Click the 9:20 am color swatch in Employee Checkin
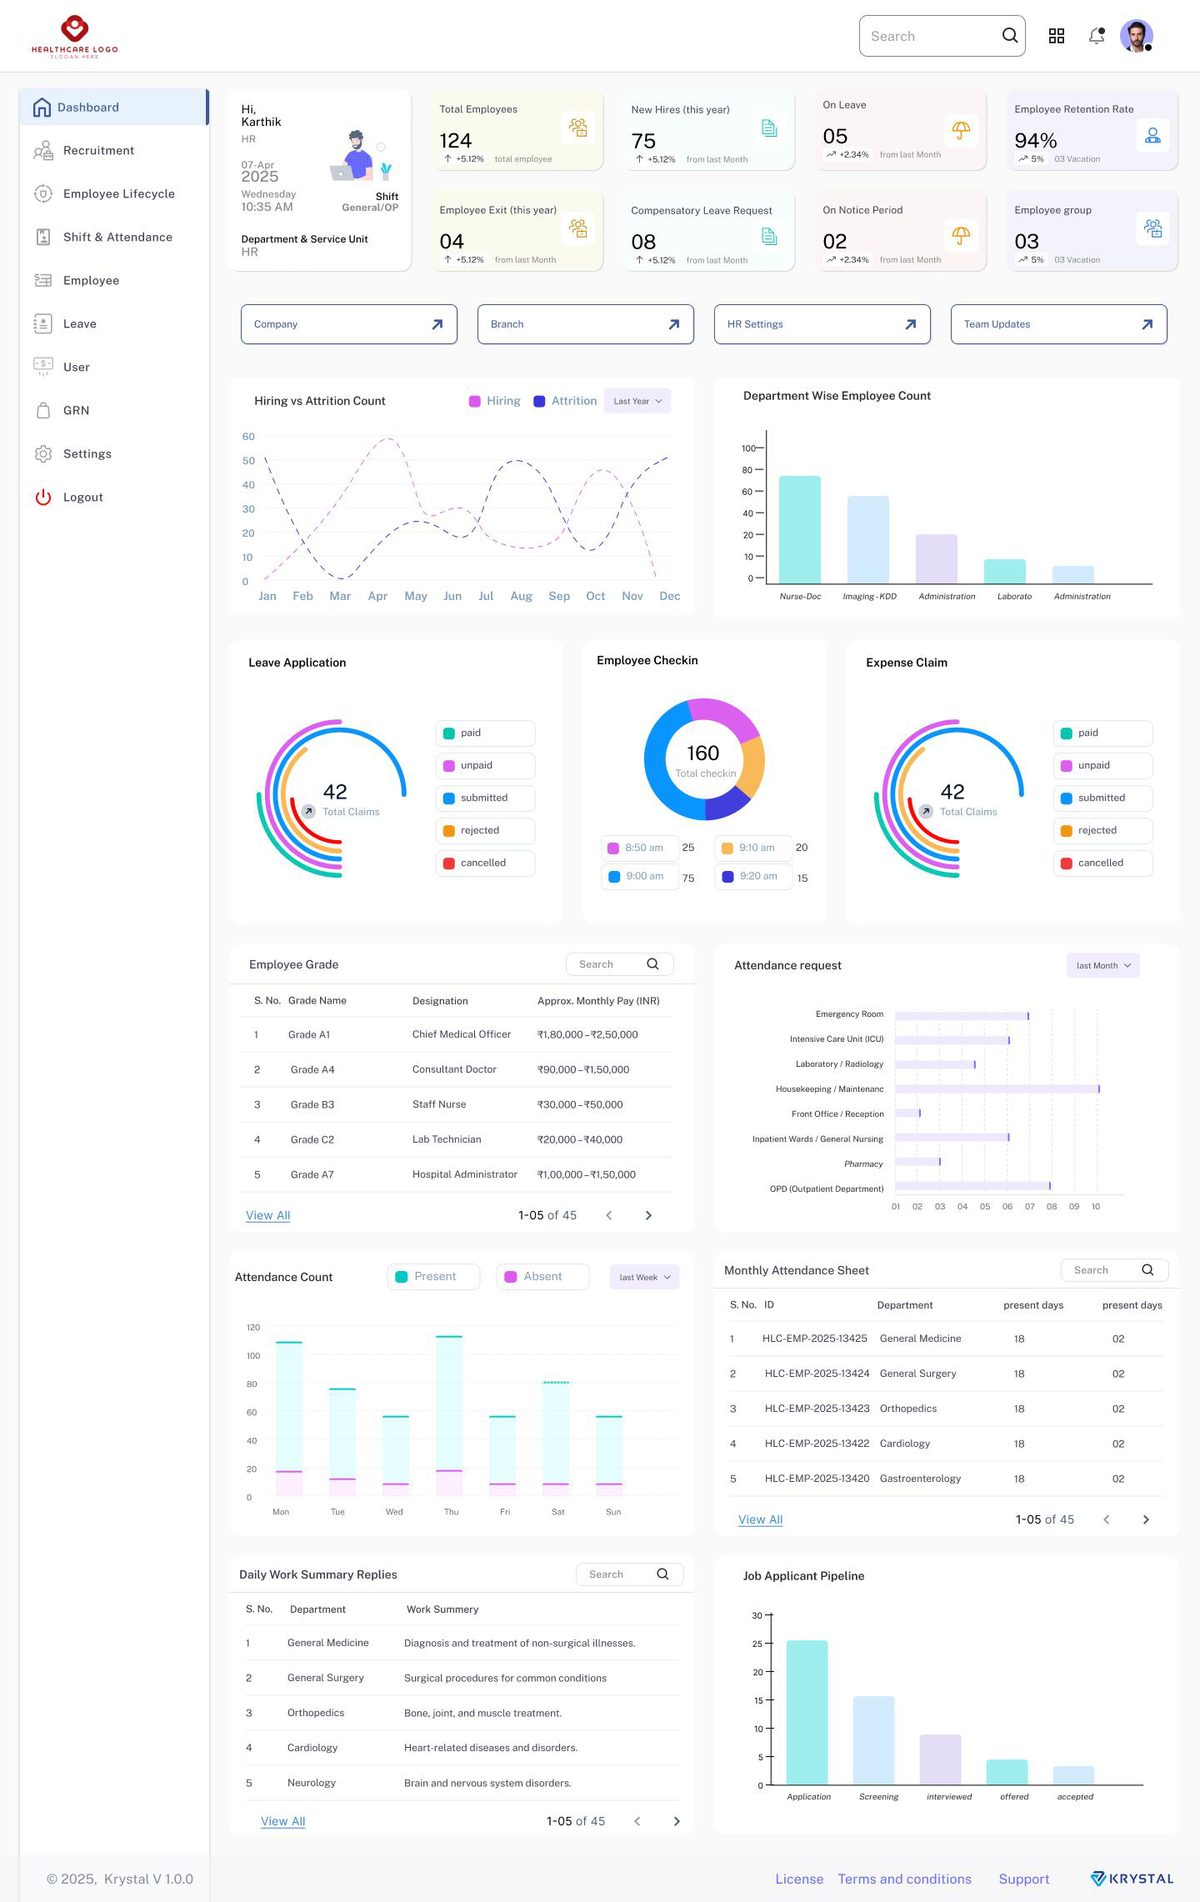This screenshot has height=1902, width=1200. click(x=728, y=877)
